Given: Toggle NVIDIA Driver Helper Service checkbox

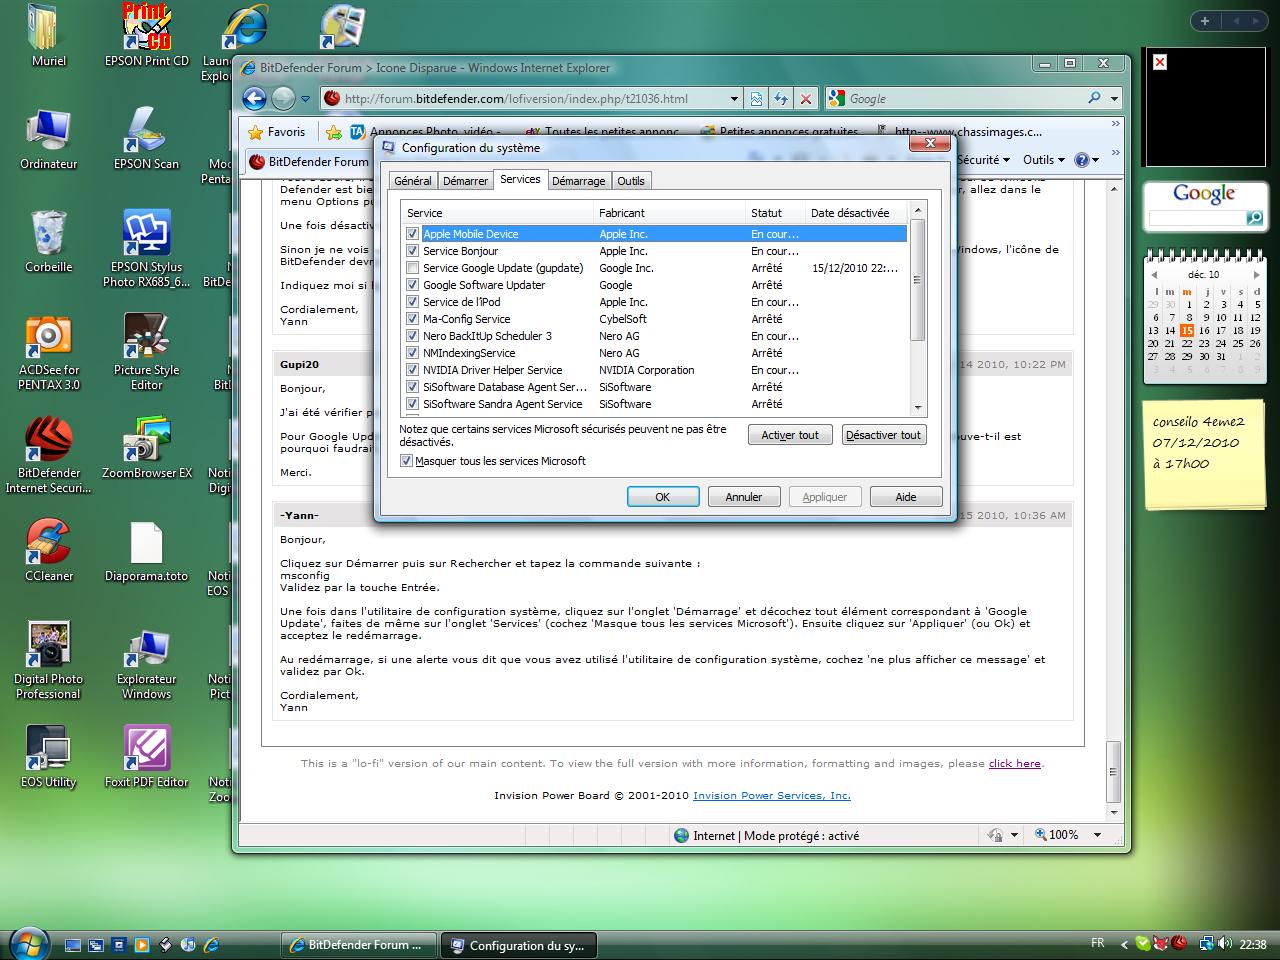Looking at the screenshot, I should coord(412,370).
